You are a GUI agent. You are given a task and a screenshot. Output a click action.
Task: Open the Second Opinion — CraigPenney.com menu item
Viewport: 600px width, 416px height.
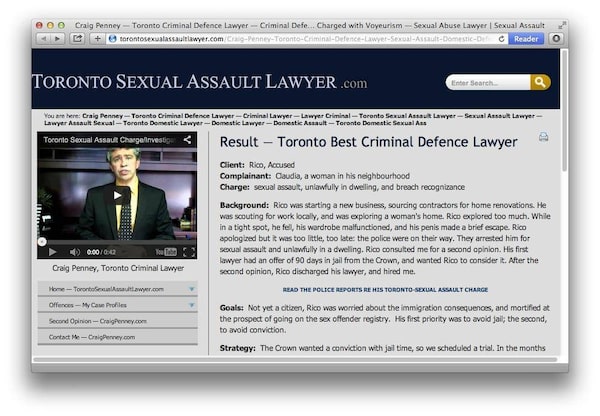point(98,321)
